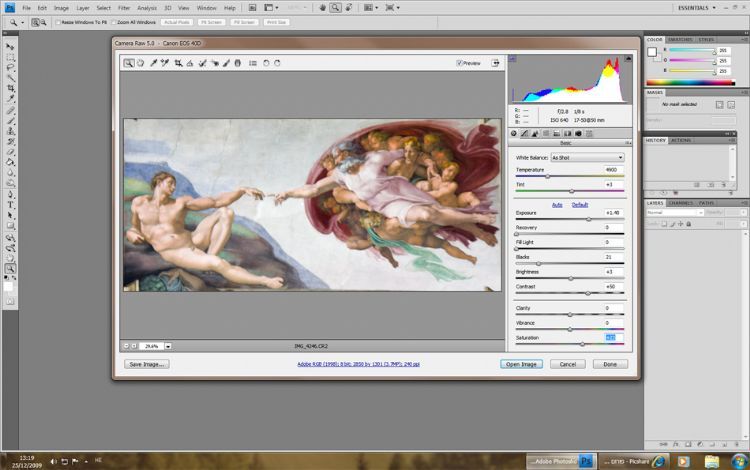Image resolution: width=750 pixels, height=470 pixels.
Task: Open the White Balance dropdown
Action: (x=586, y=158)
